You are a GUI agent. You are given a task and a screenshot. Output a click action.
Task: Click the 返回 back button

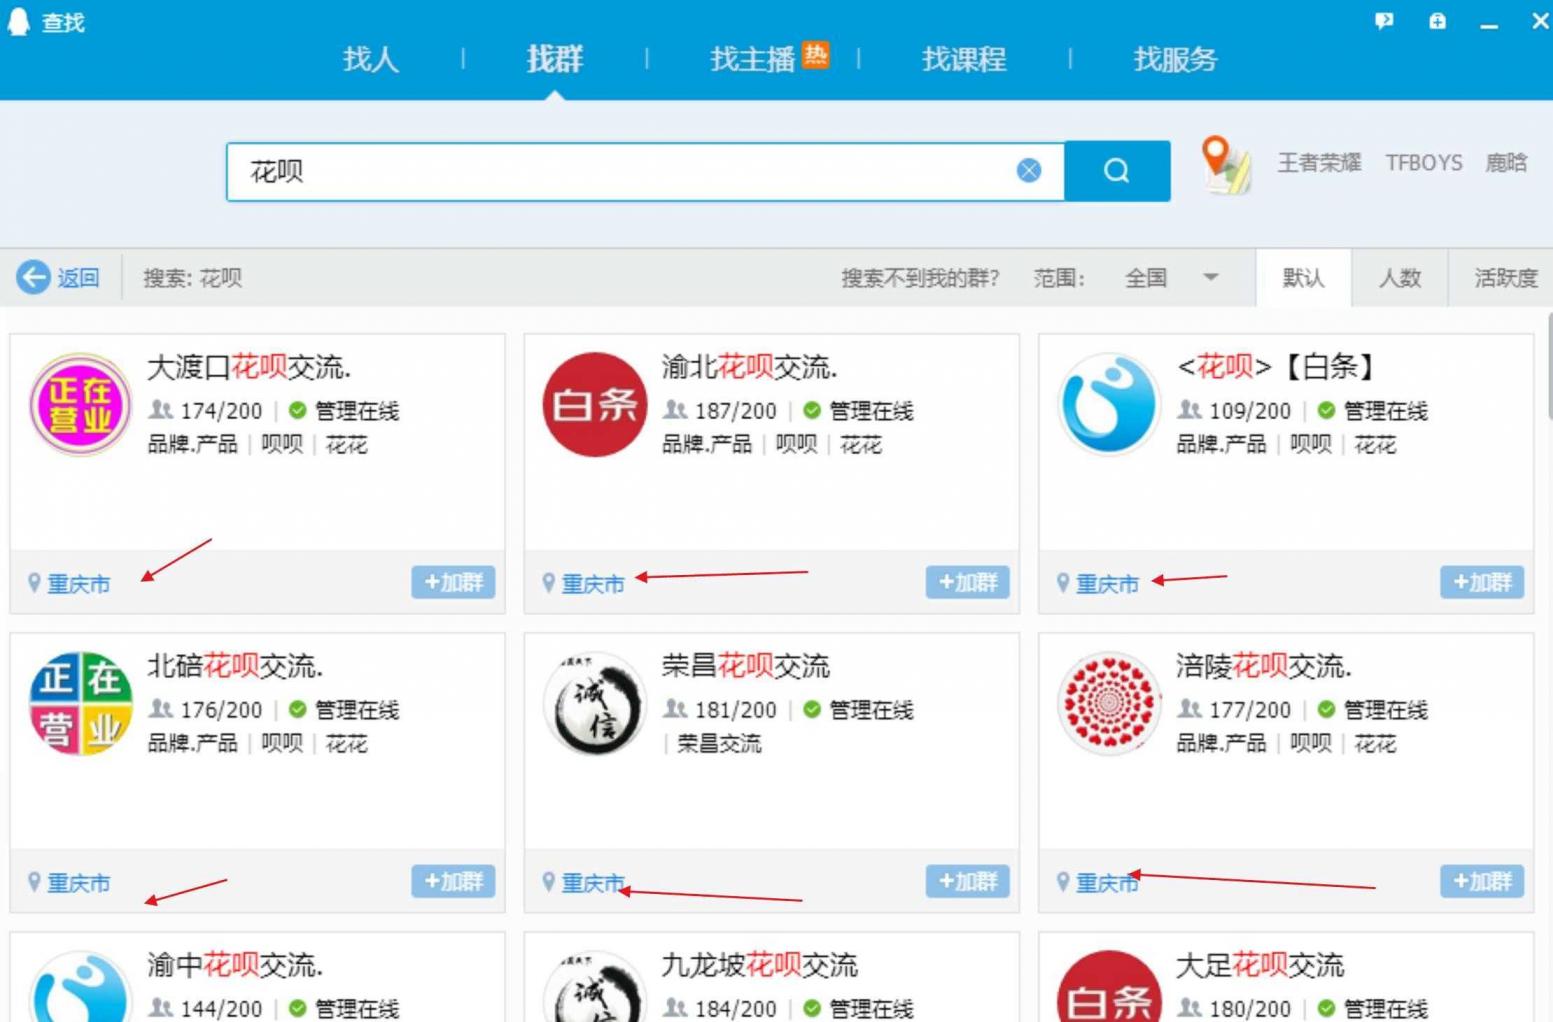pyautogui.click(x=58, y=278)
